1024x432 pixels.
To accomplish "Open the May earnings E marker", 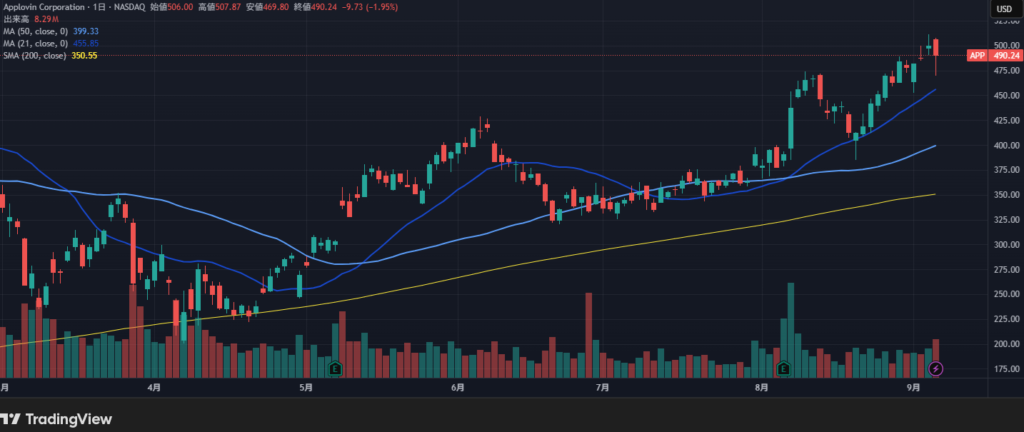I will pyautogui.click(x=336, y=369).
